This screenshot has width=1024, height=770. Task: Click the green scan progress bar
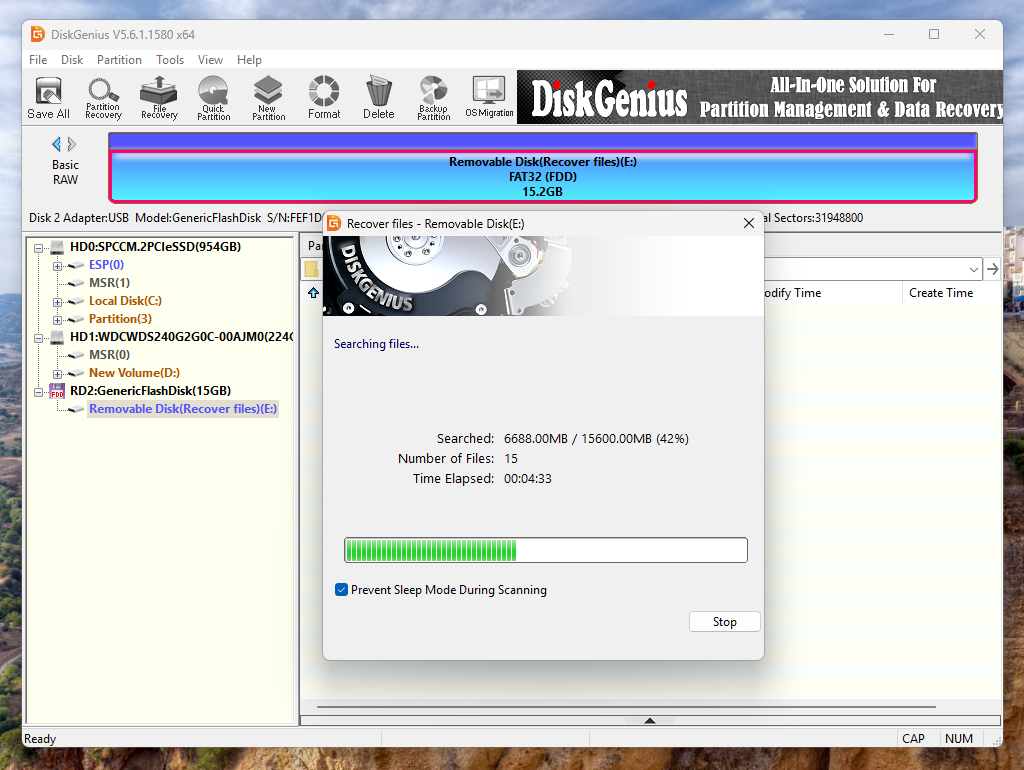[545, 550]
